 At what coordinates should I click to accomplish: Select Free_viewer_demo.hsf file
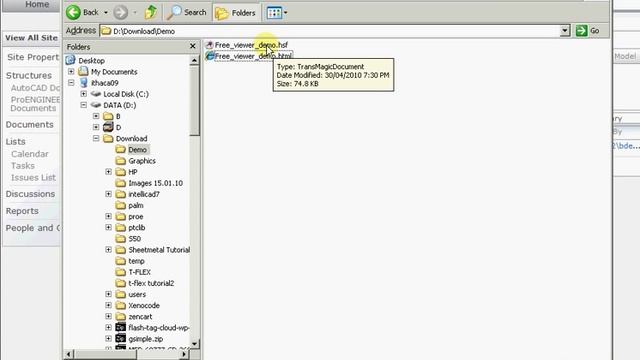pos(251,45)
